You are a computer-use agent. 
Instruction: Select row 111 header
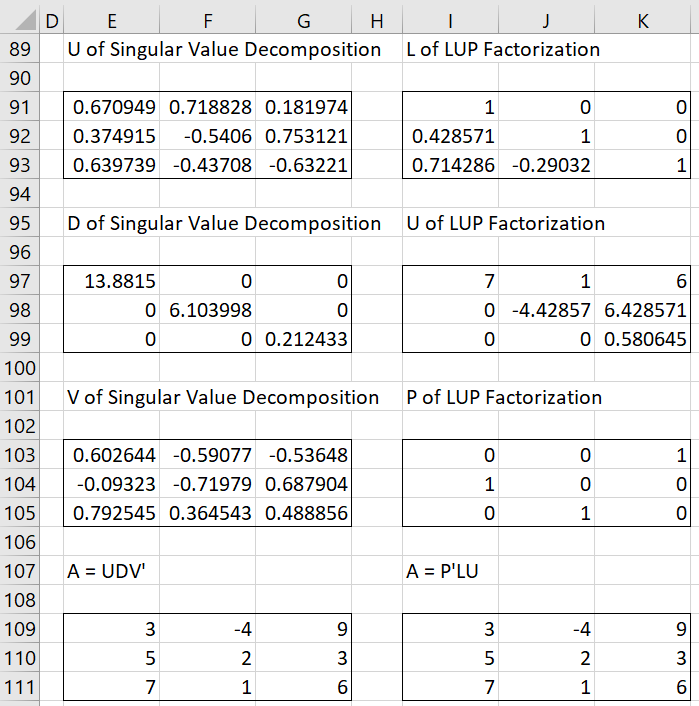coord(19,687)
